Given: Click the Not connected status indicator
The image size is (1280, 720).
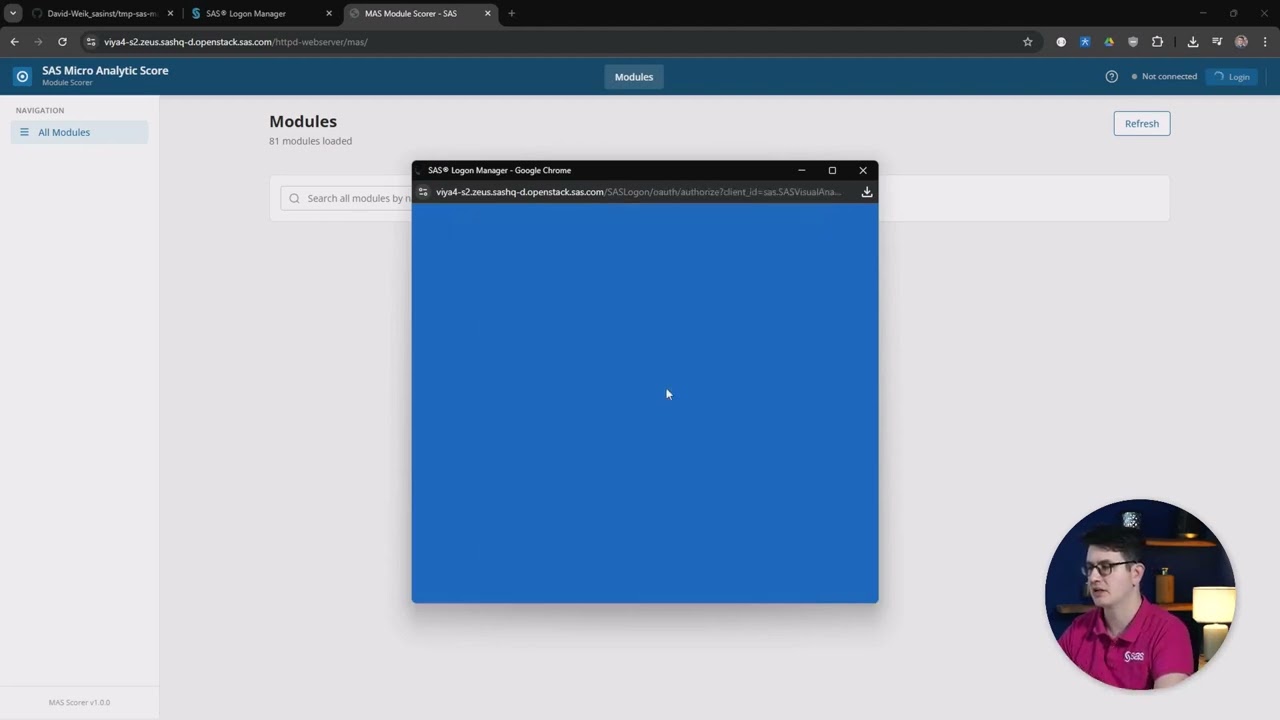Looking at the screenshot, I should 1164,77.
